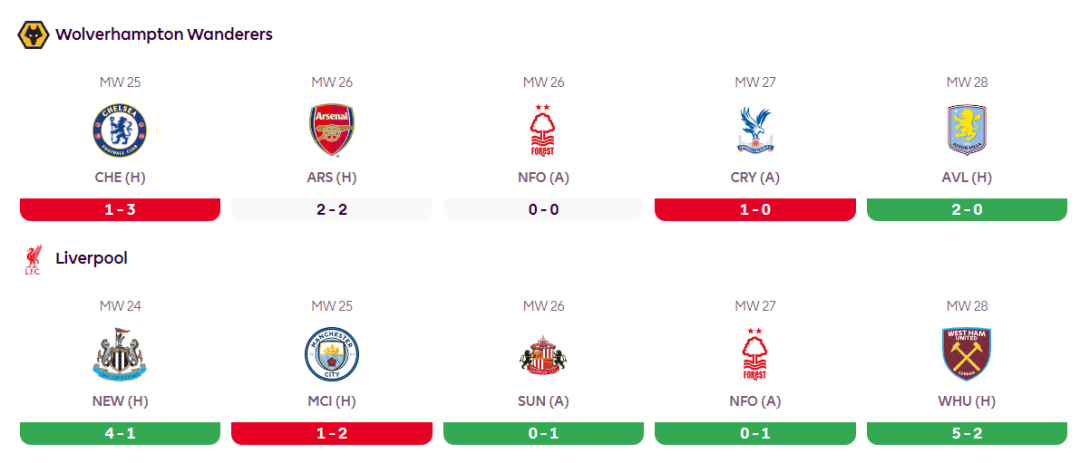Click Nottingham Forest crest in Wolves' row
1080x463 pixels.
[x=544, y=130]
